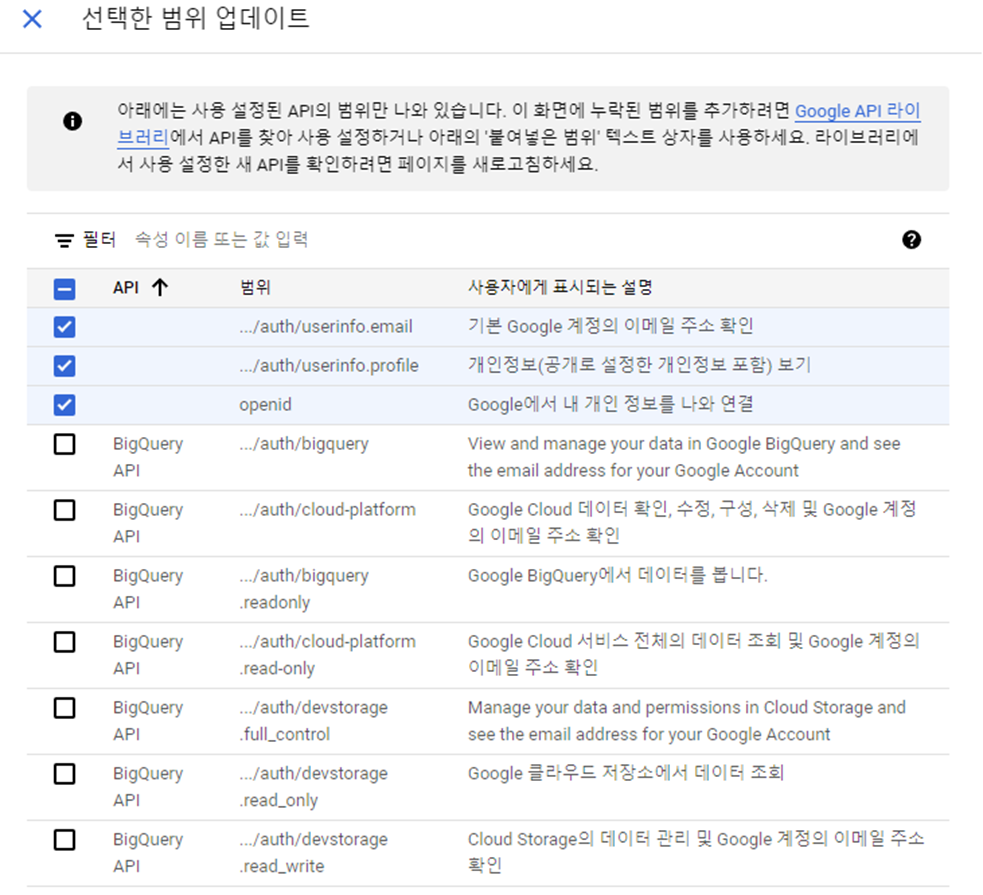Image resolution: width=983 pixels, height=895 pixels.
Task: Click the title 선택한 범위 업데이트
Action: pyautogui.click(x=196, y=18)
